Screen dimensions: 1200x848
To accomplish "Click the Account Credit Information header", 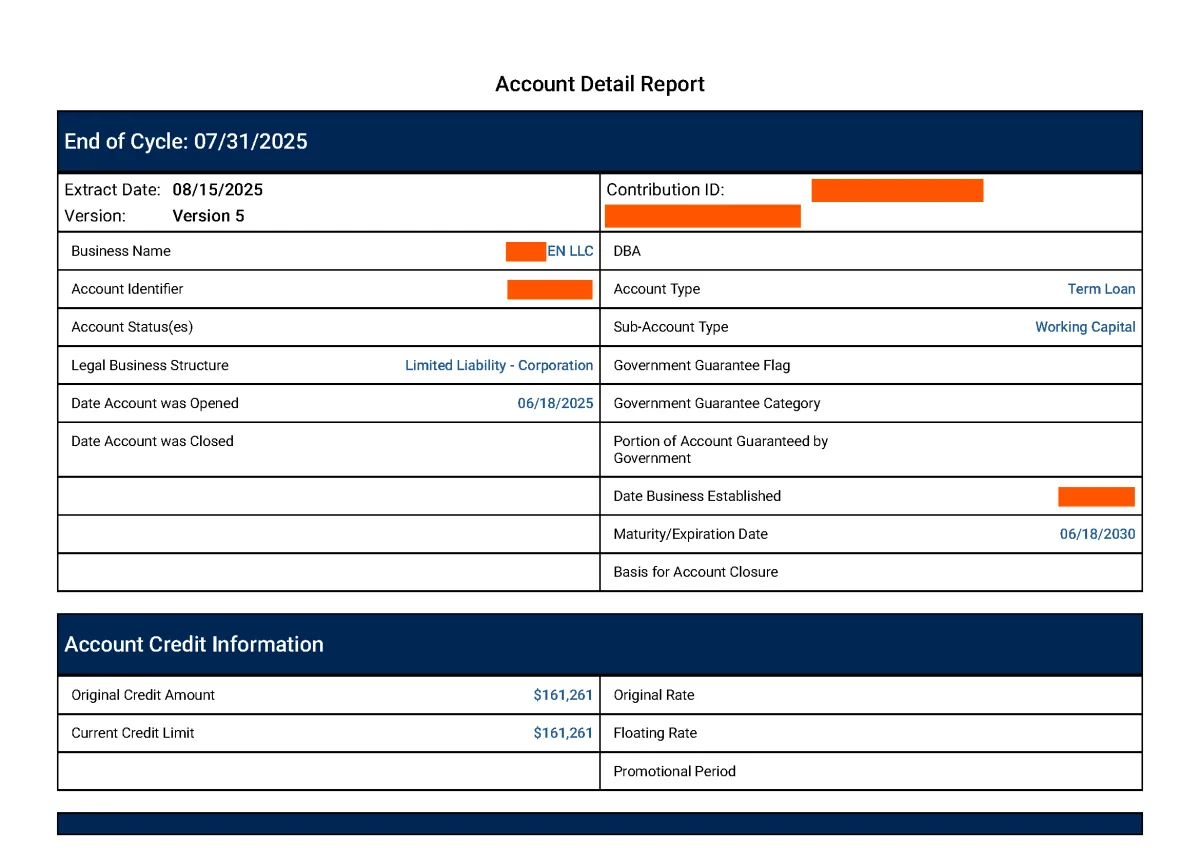I will coord(194,644).
